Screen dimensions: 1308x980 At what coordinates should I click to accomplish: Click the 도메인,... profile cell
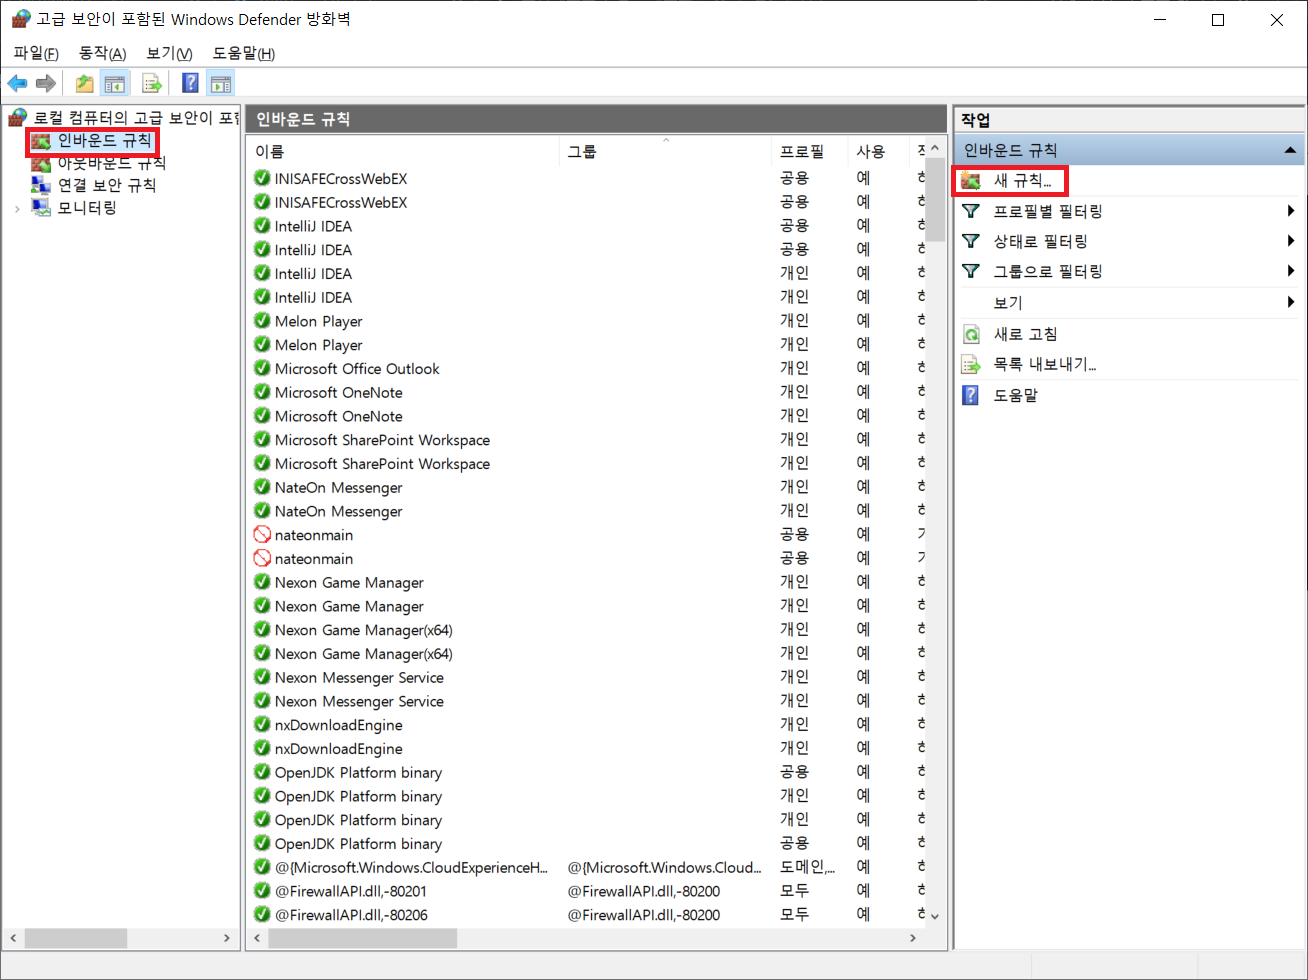807,867
